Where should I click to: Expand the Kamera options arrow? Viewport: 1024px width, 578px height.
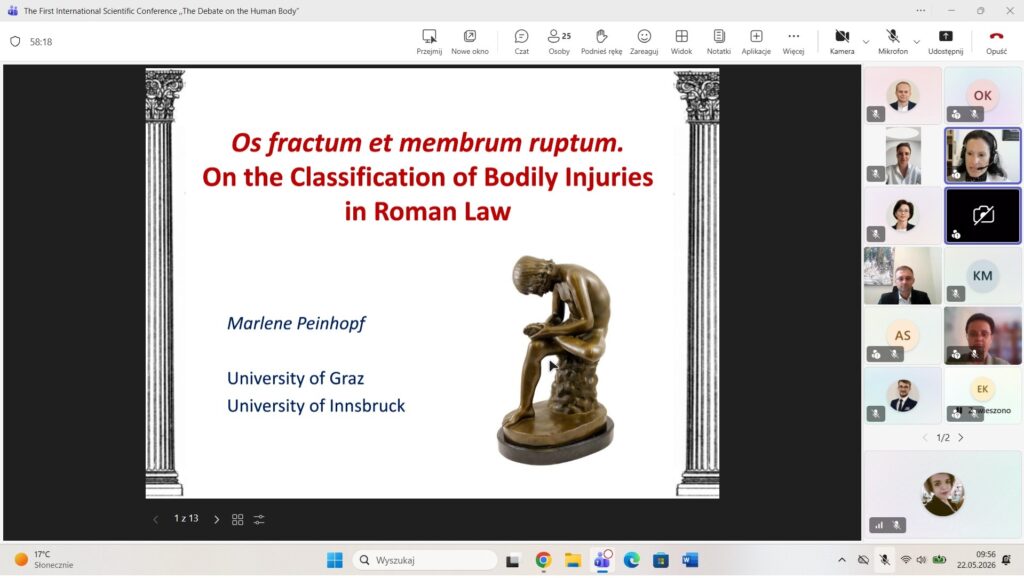(x=866, y=42)
